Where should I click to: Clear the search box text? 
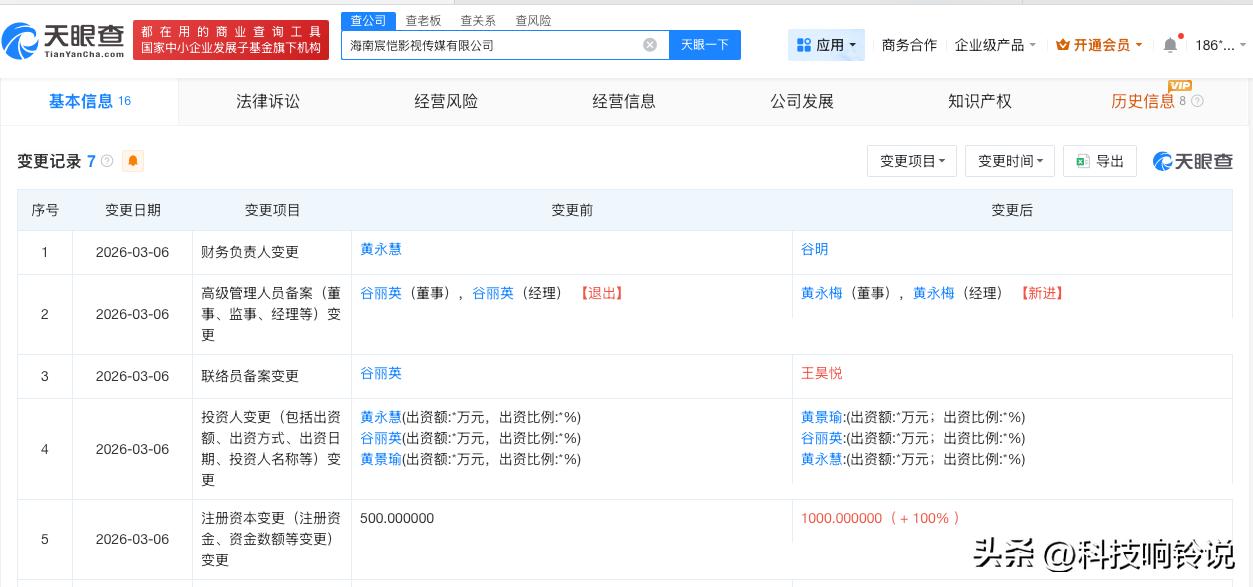[x=650, y=45]
